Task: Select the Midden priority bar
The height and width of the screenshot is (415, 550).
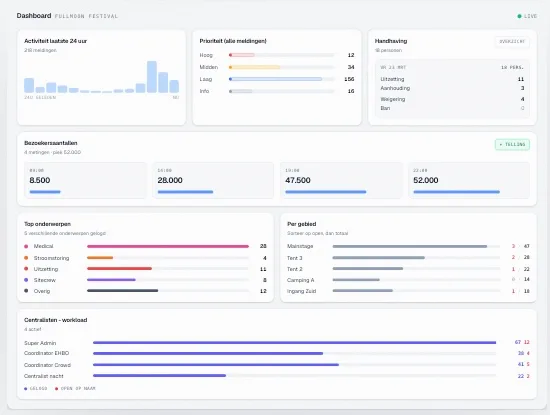Action: pyautogui.click(x=282, y=67)
